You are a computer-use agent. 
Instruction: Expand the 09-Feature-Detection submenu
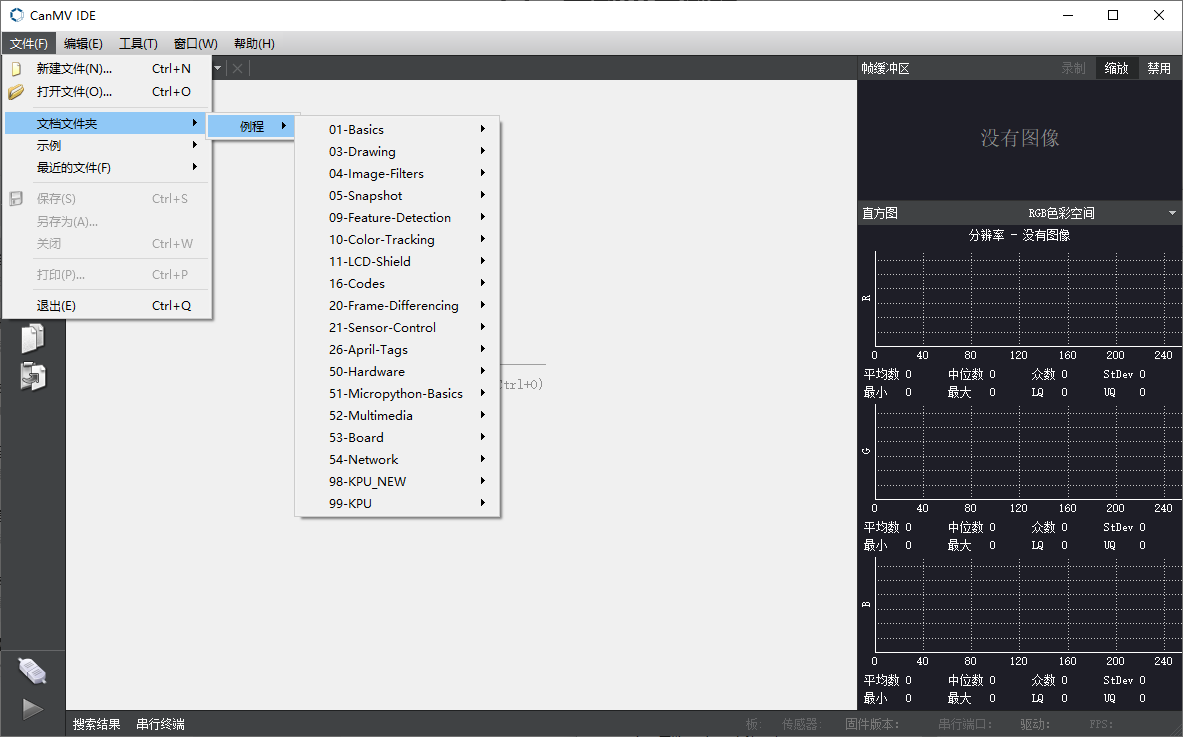point(398,217)
